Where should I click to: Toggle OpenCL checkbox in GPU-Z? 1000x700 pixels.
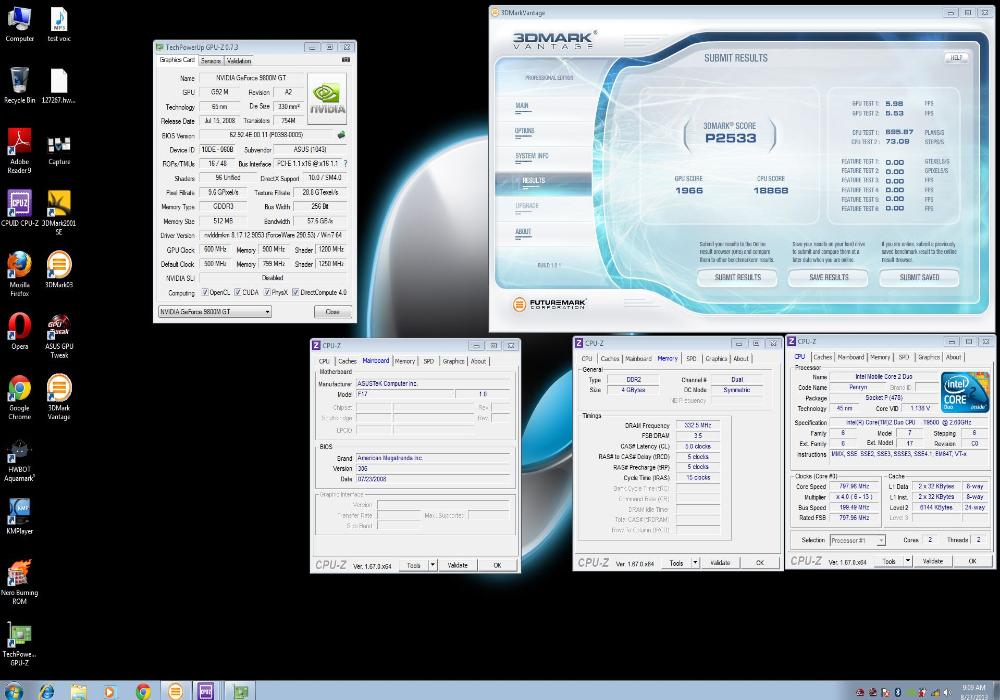click(205, 293)
